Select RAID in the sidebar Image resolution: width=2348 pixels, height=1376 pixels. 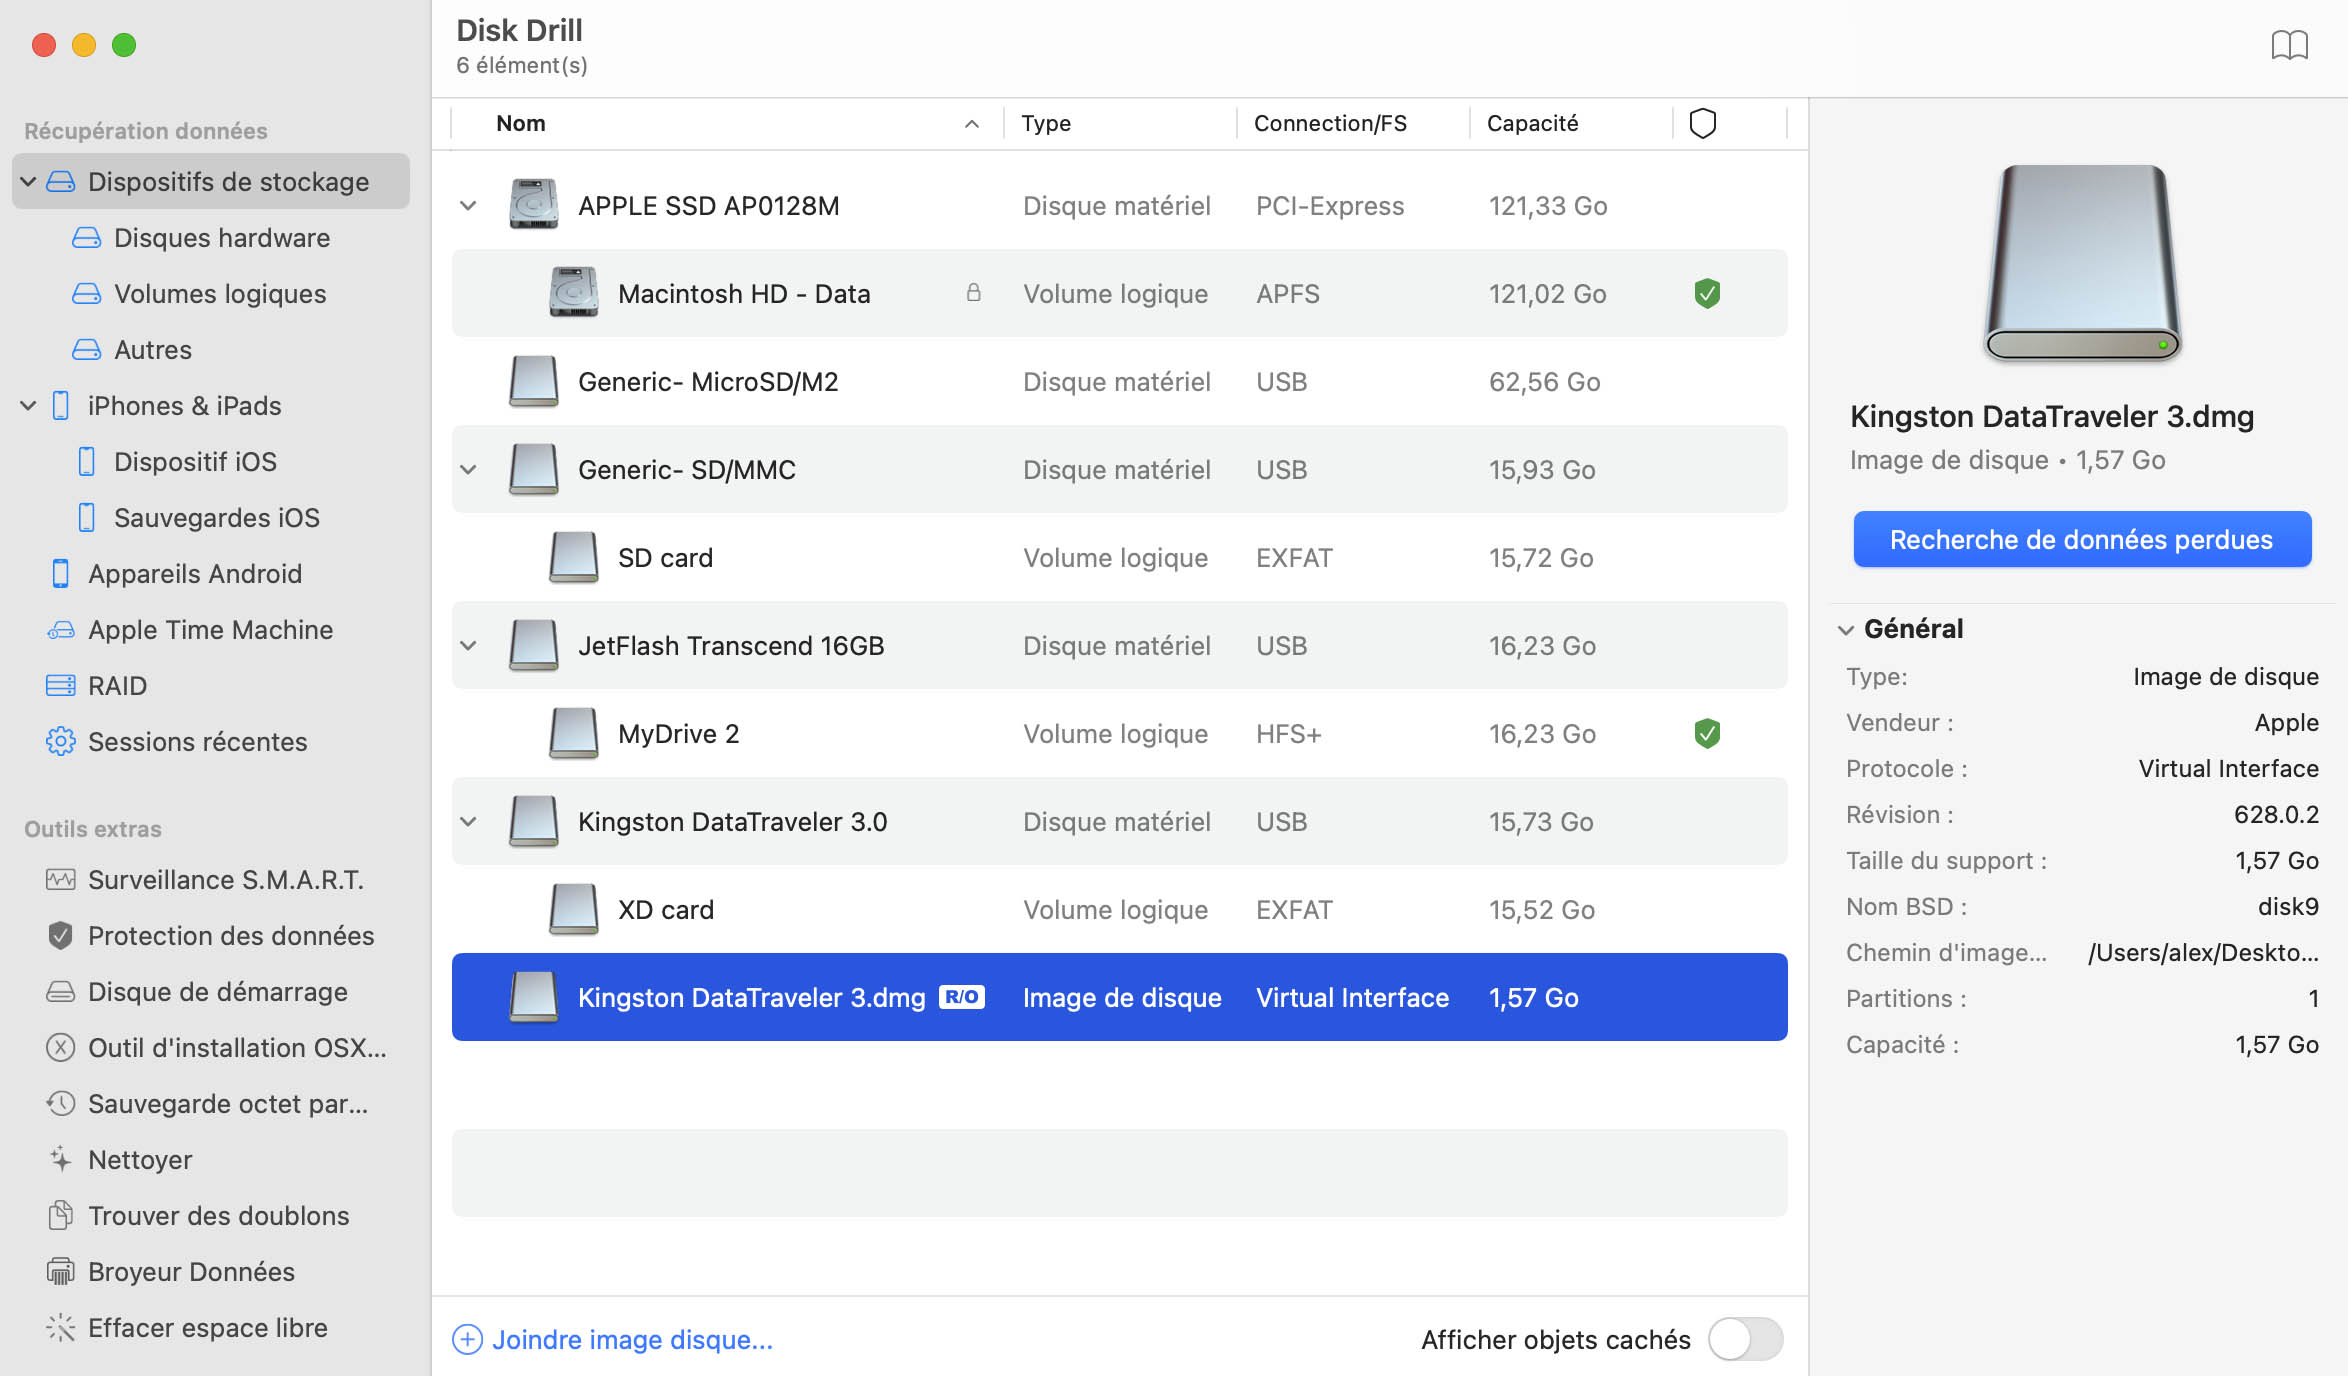pos(96,685)
